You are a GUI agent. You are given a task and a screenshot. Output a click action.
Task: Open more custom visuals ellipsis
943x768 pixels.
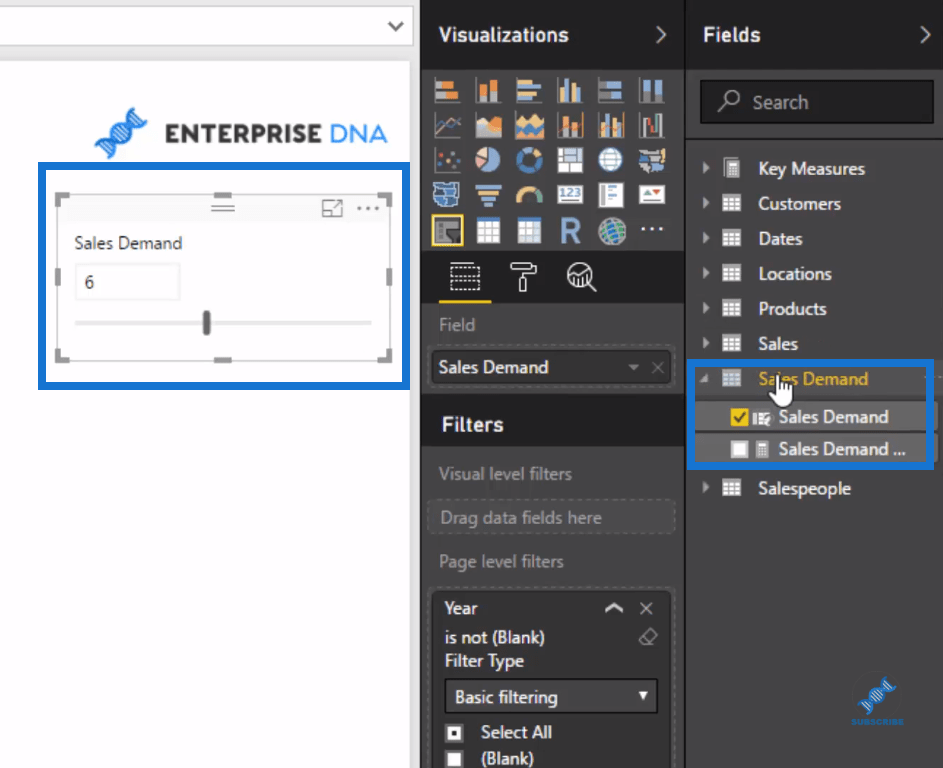point(652,229)
